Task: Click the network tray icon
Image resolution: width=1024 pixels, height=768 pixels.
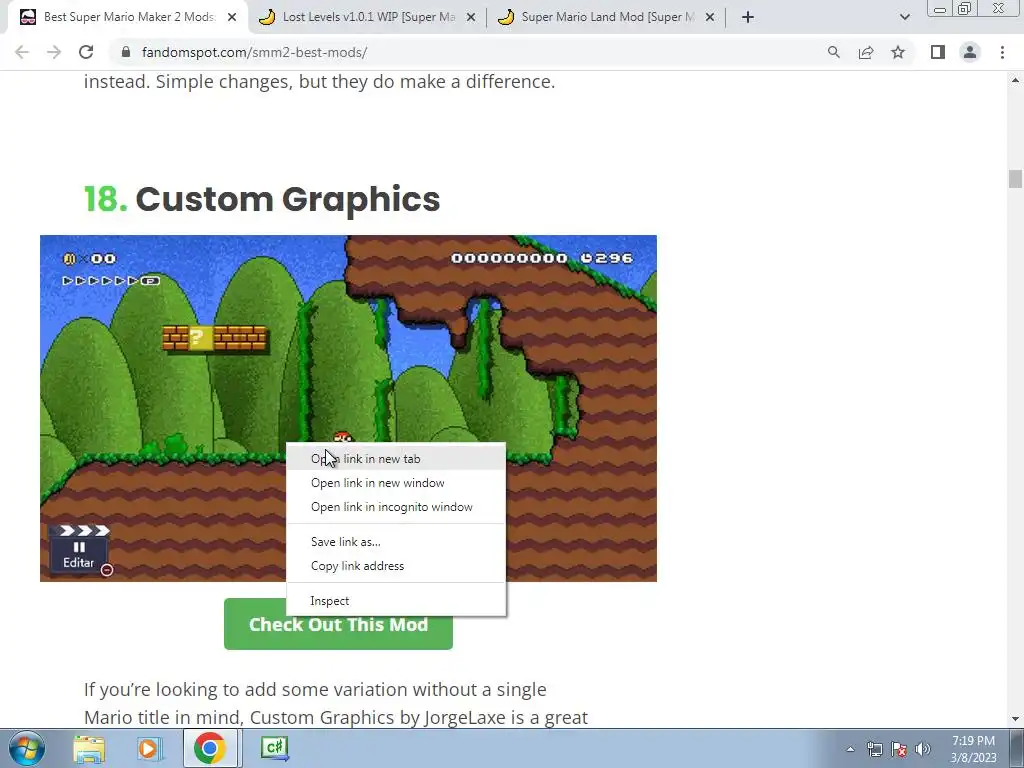Action: [874, 749]
